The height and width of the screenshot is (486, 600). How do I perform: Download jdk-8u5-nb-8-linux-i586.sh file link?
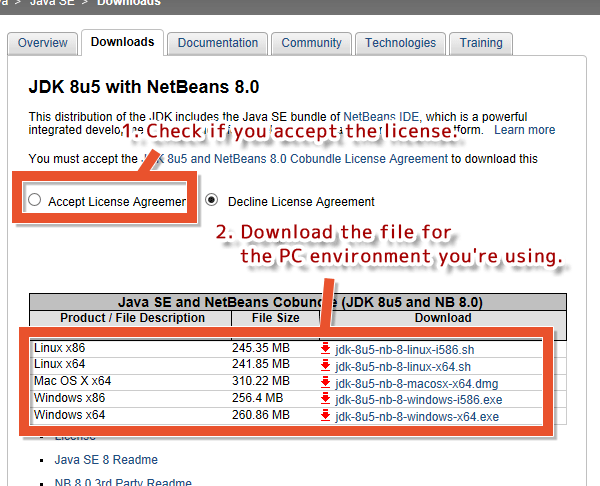coord(405,350)
